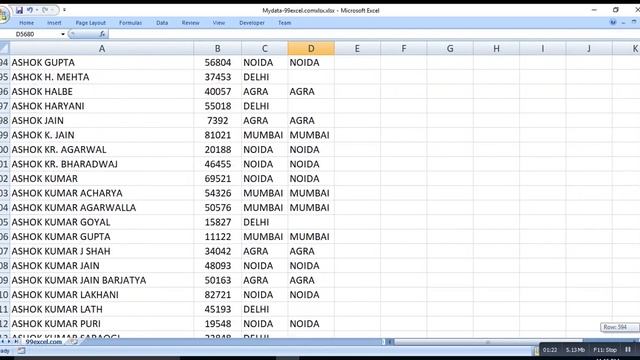The image size is (640, 360).
Task: Click the value 56804 in column B
Action: click(x=218, y=62)
